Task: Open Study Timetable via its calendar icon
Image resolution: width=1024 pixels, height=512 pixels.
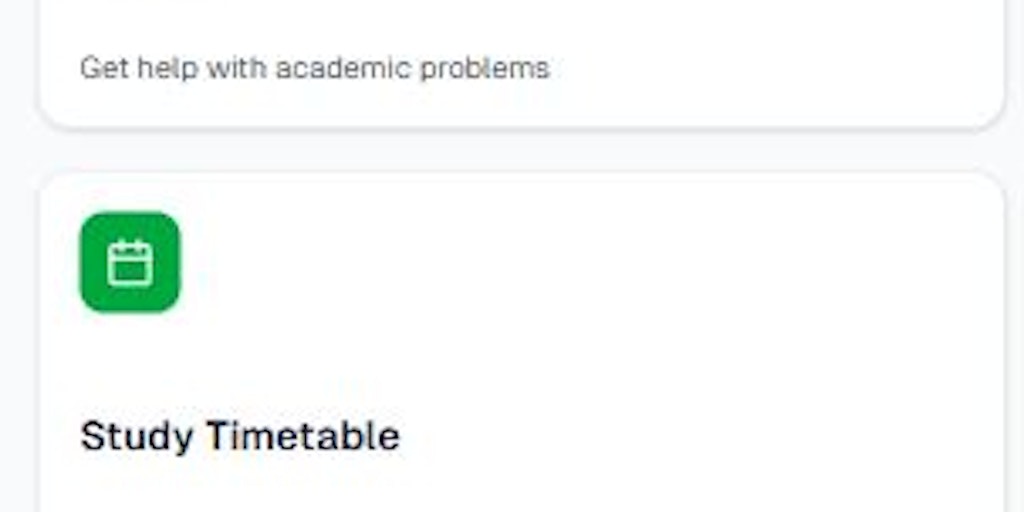Action: click(x=130, y=263)
